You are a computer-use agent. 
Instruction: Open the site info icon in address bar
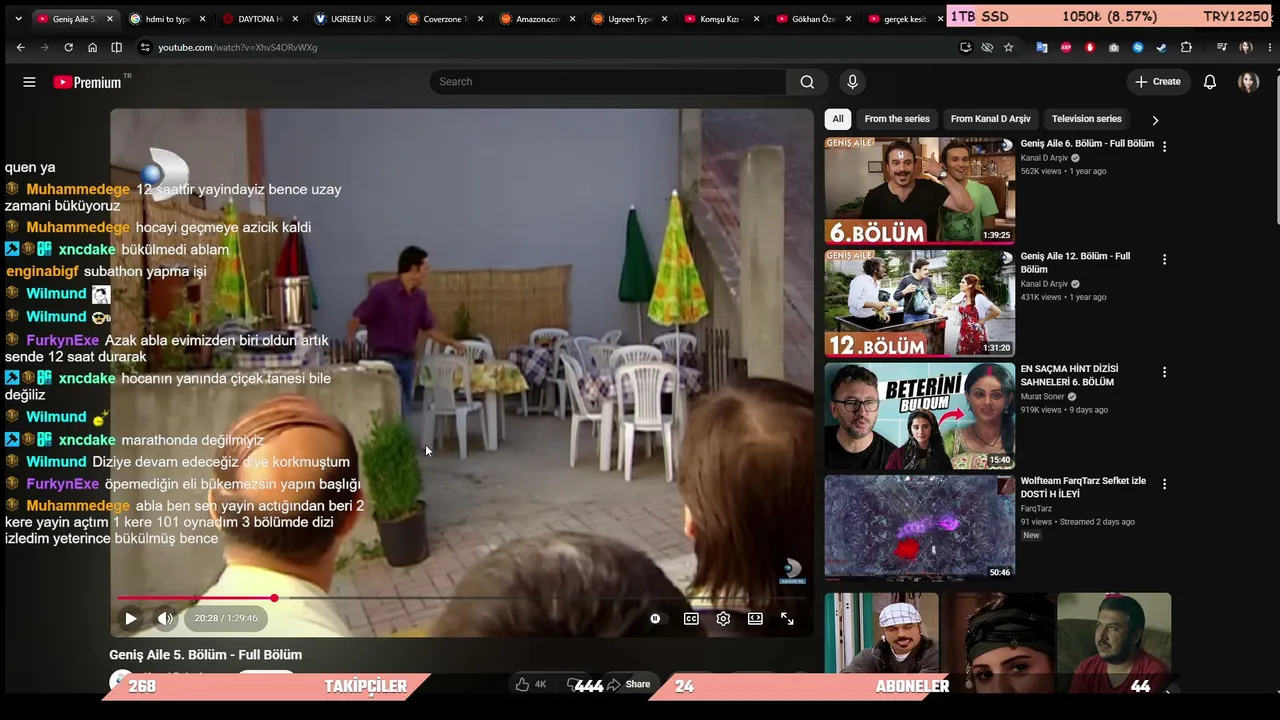click(145, 47)
